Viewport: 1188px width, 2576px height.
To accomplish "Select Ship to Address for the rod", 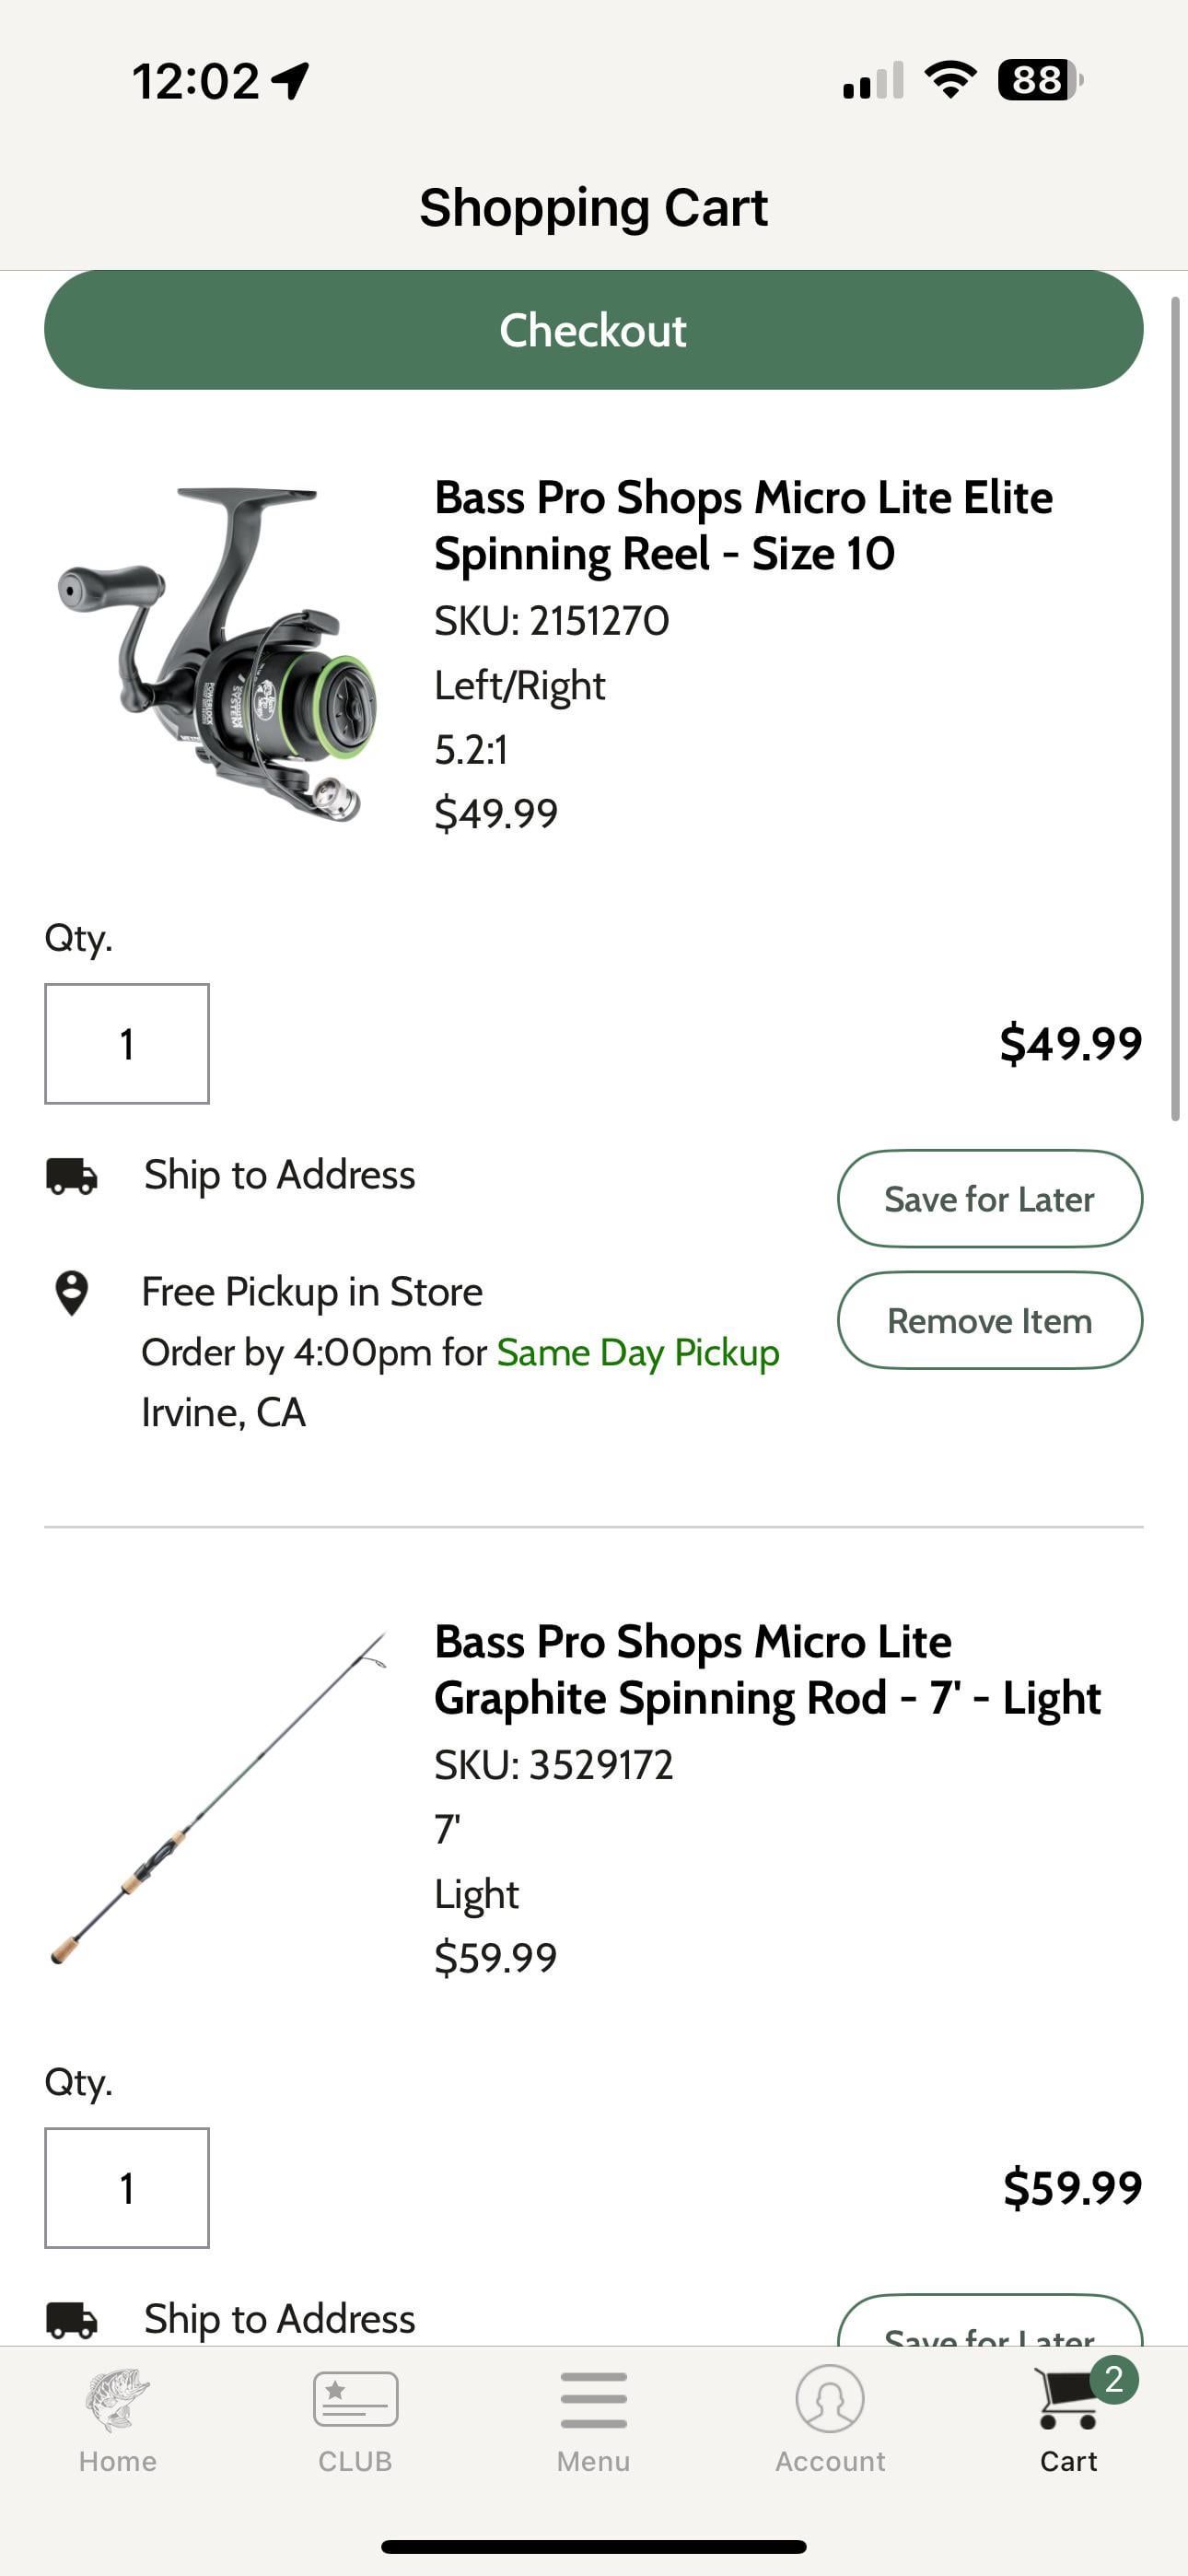I will click(279, 2319).
